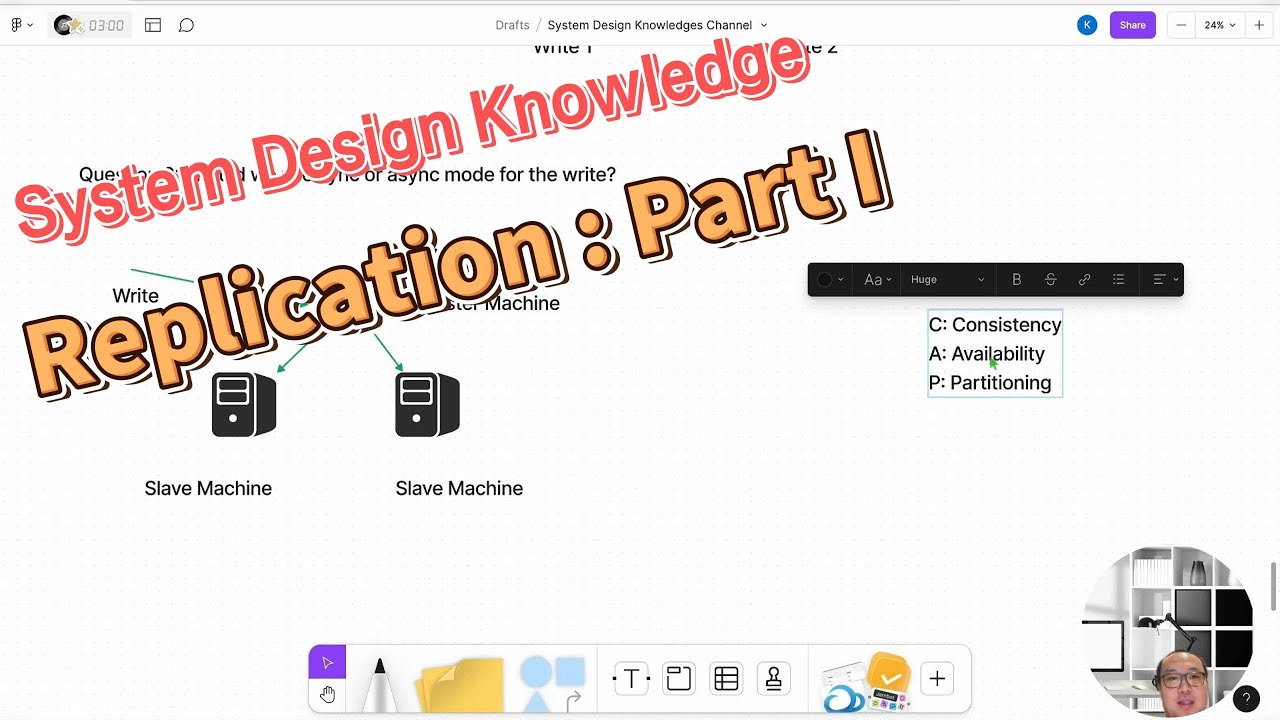1280x720 pixels.
Task: Toggle the layout panel icon
Action: 153,25
